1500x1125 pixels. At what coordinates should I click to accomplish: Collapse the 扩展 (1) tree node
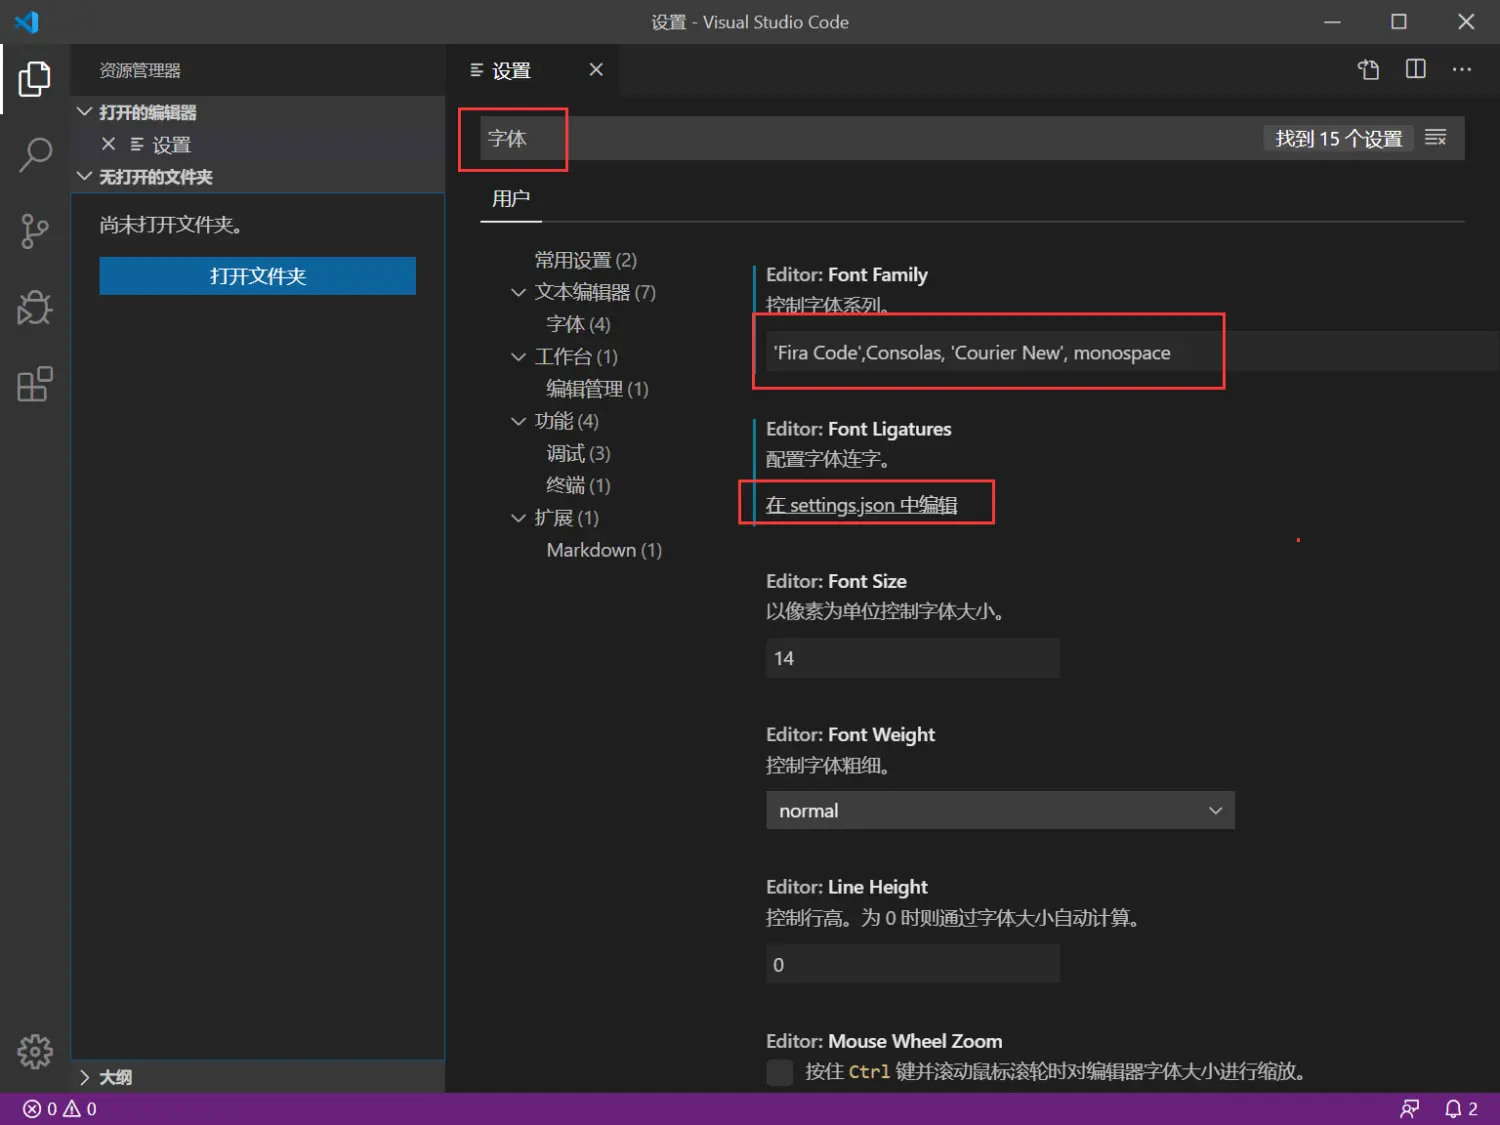pyautogui.click(x=518, y=517)
